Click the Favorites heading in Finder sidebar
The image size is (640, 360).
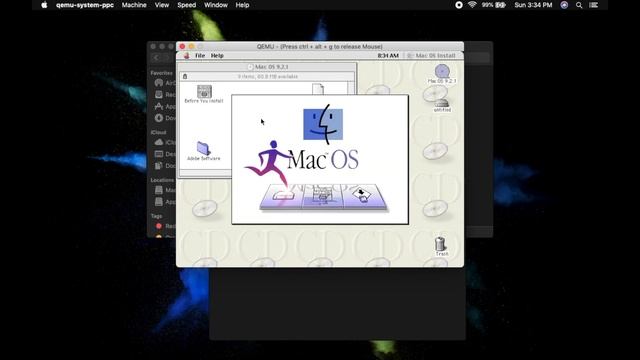[x=161, y=73]
